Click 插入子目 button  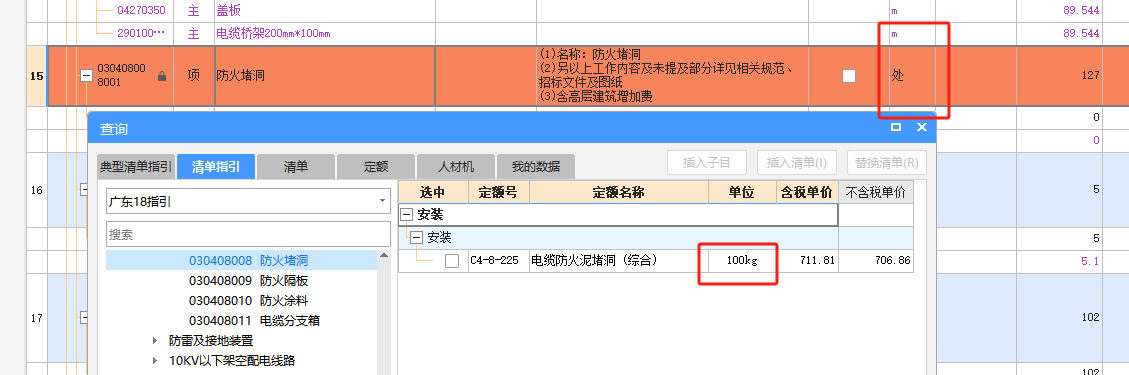[x=707, y=163]
